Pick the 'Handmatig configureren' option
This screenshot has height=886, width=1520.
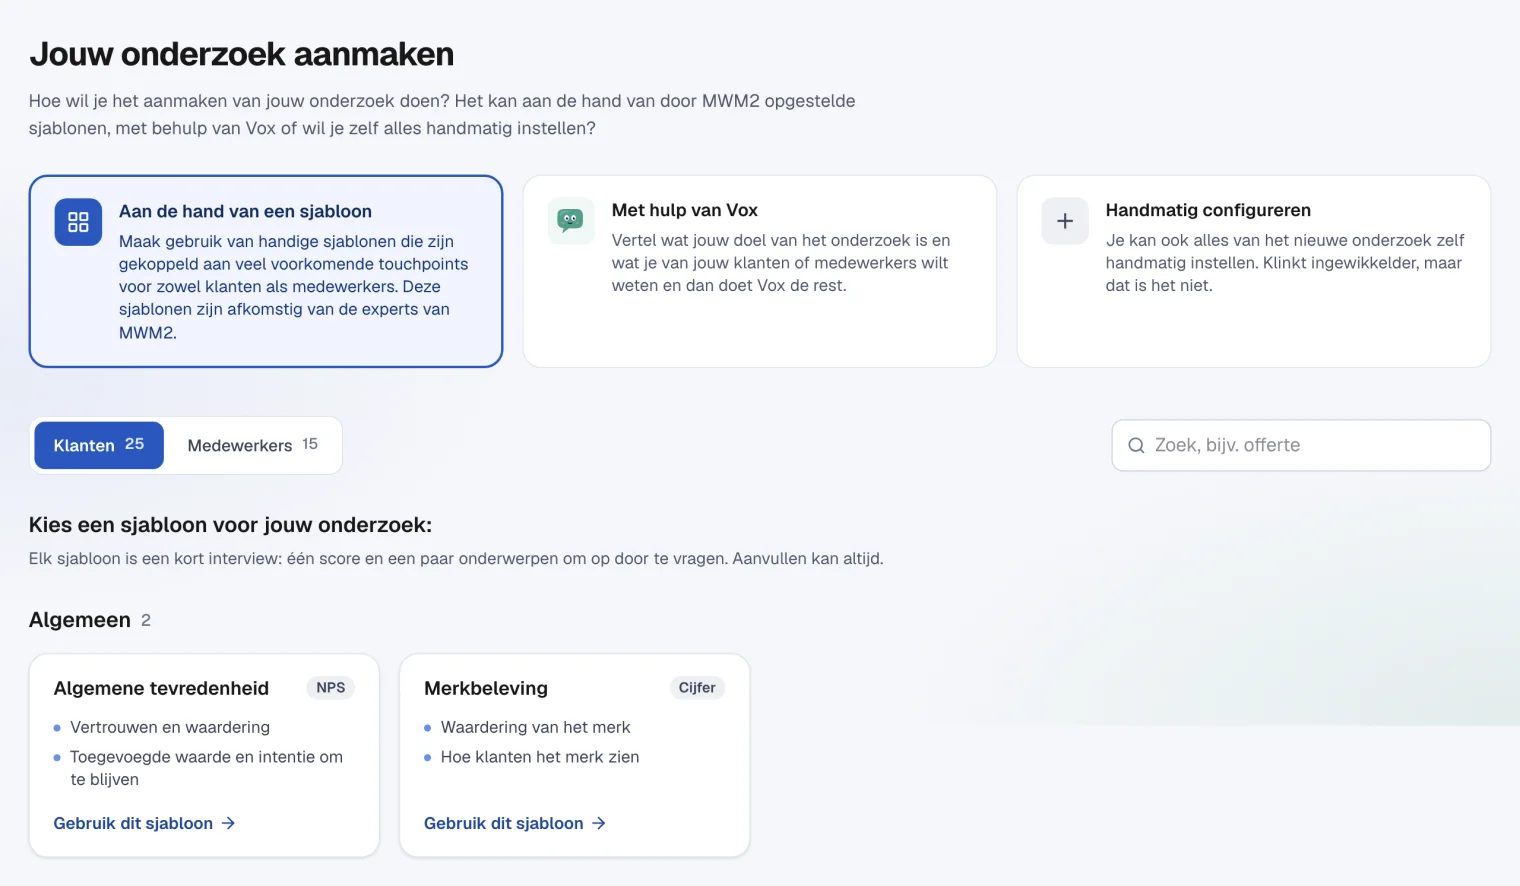(x=1254, y=271)
